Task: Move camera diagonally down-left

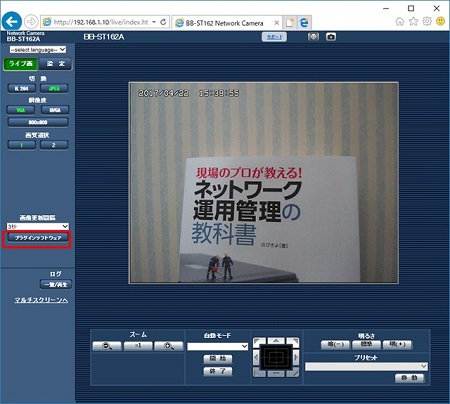Action: coord(259,373)
